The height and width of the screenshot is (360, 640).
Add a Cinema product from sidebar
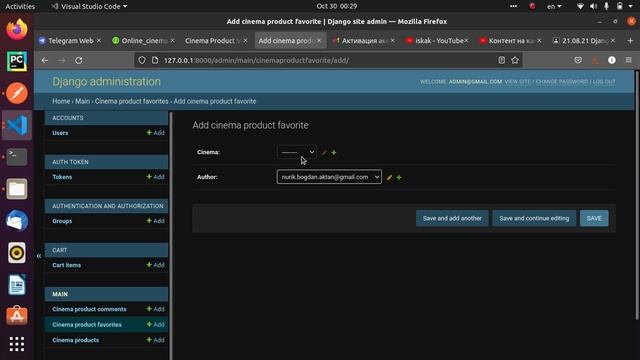156,340
